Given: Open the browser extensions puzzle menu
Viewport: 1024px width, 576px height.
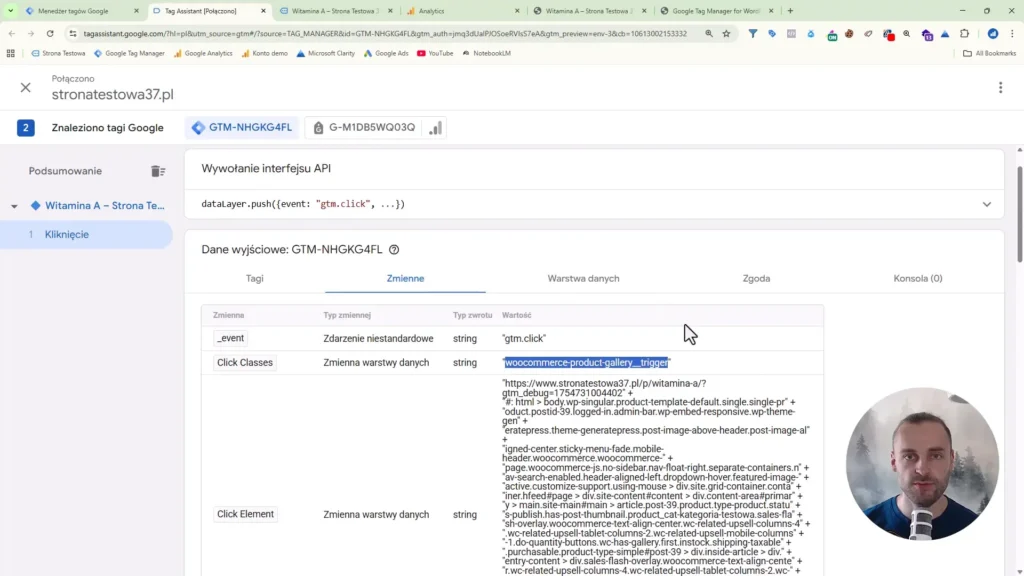Looking at the screenshot, I should pos(965,33).
